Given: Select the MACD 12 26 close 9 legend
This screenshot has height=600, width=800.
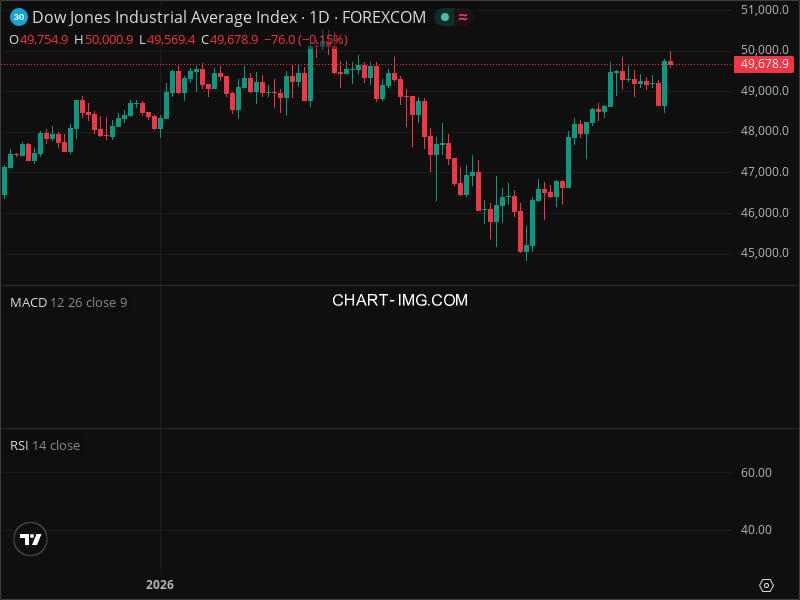Looking at the screenshot, I should coord(68,303).
